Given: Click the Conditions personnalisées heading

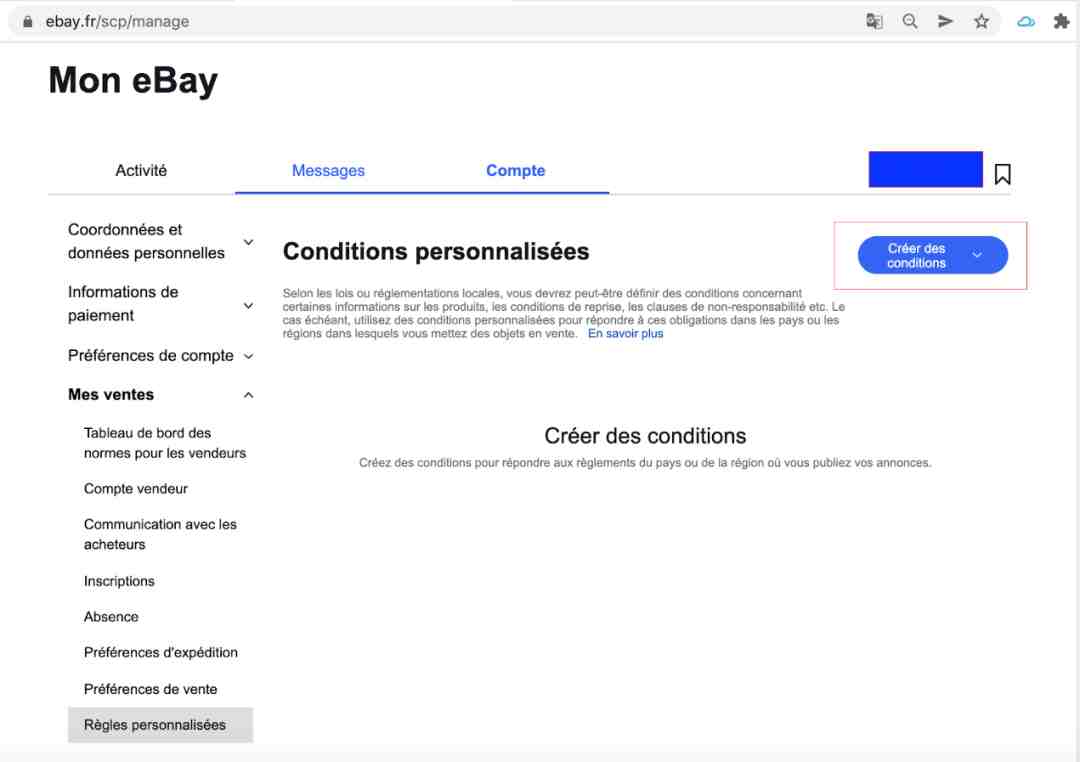Looking at the screenshot, I should (x=436, y=251).
